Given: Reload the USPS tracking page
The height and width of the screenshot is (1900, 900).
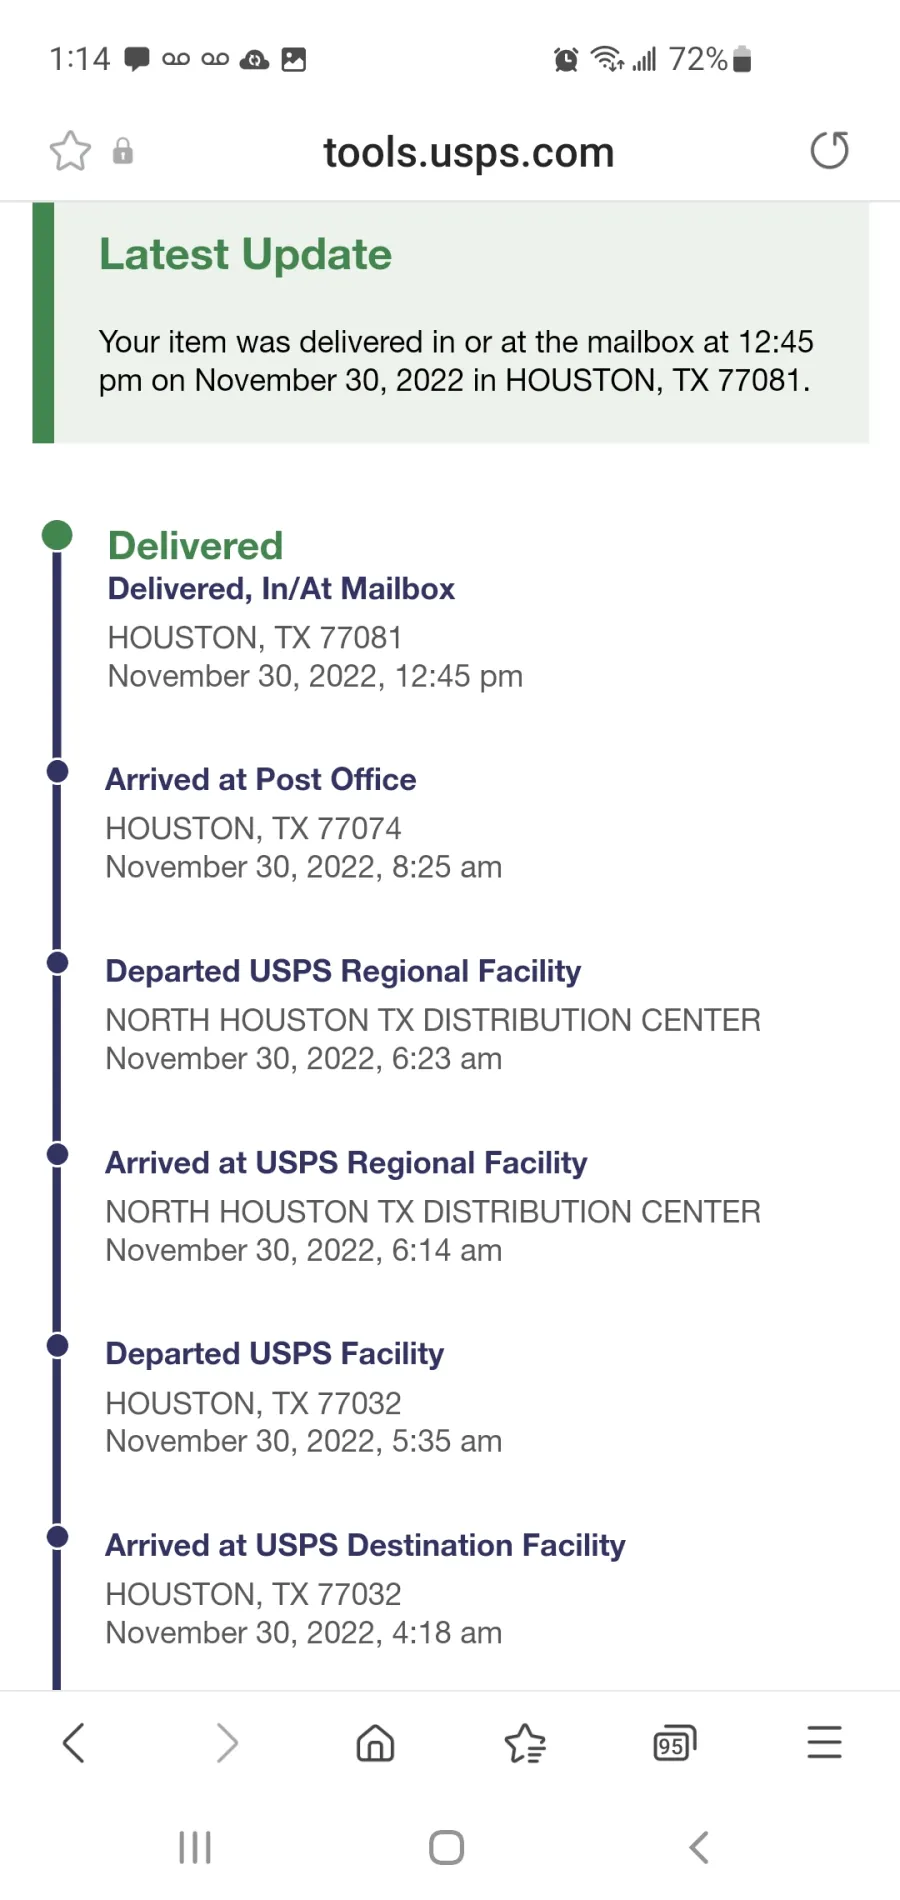Looking at the screenshot, I should pos(829,150).
